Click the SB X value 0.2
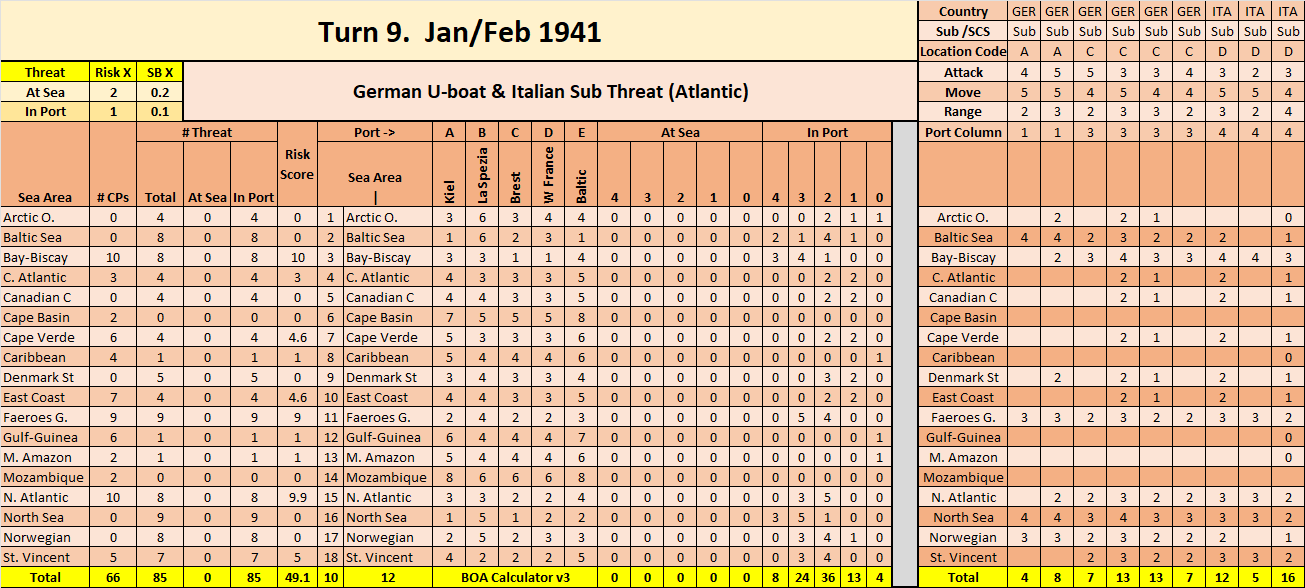The image size is (1305, 588). [160, 92]
